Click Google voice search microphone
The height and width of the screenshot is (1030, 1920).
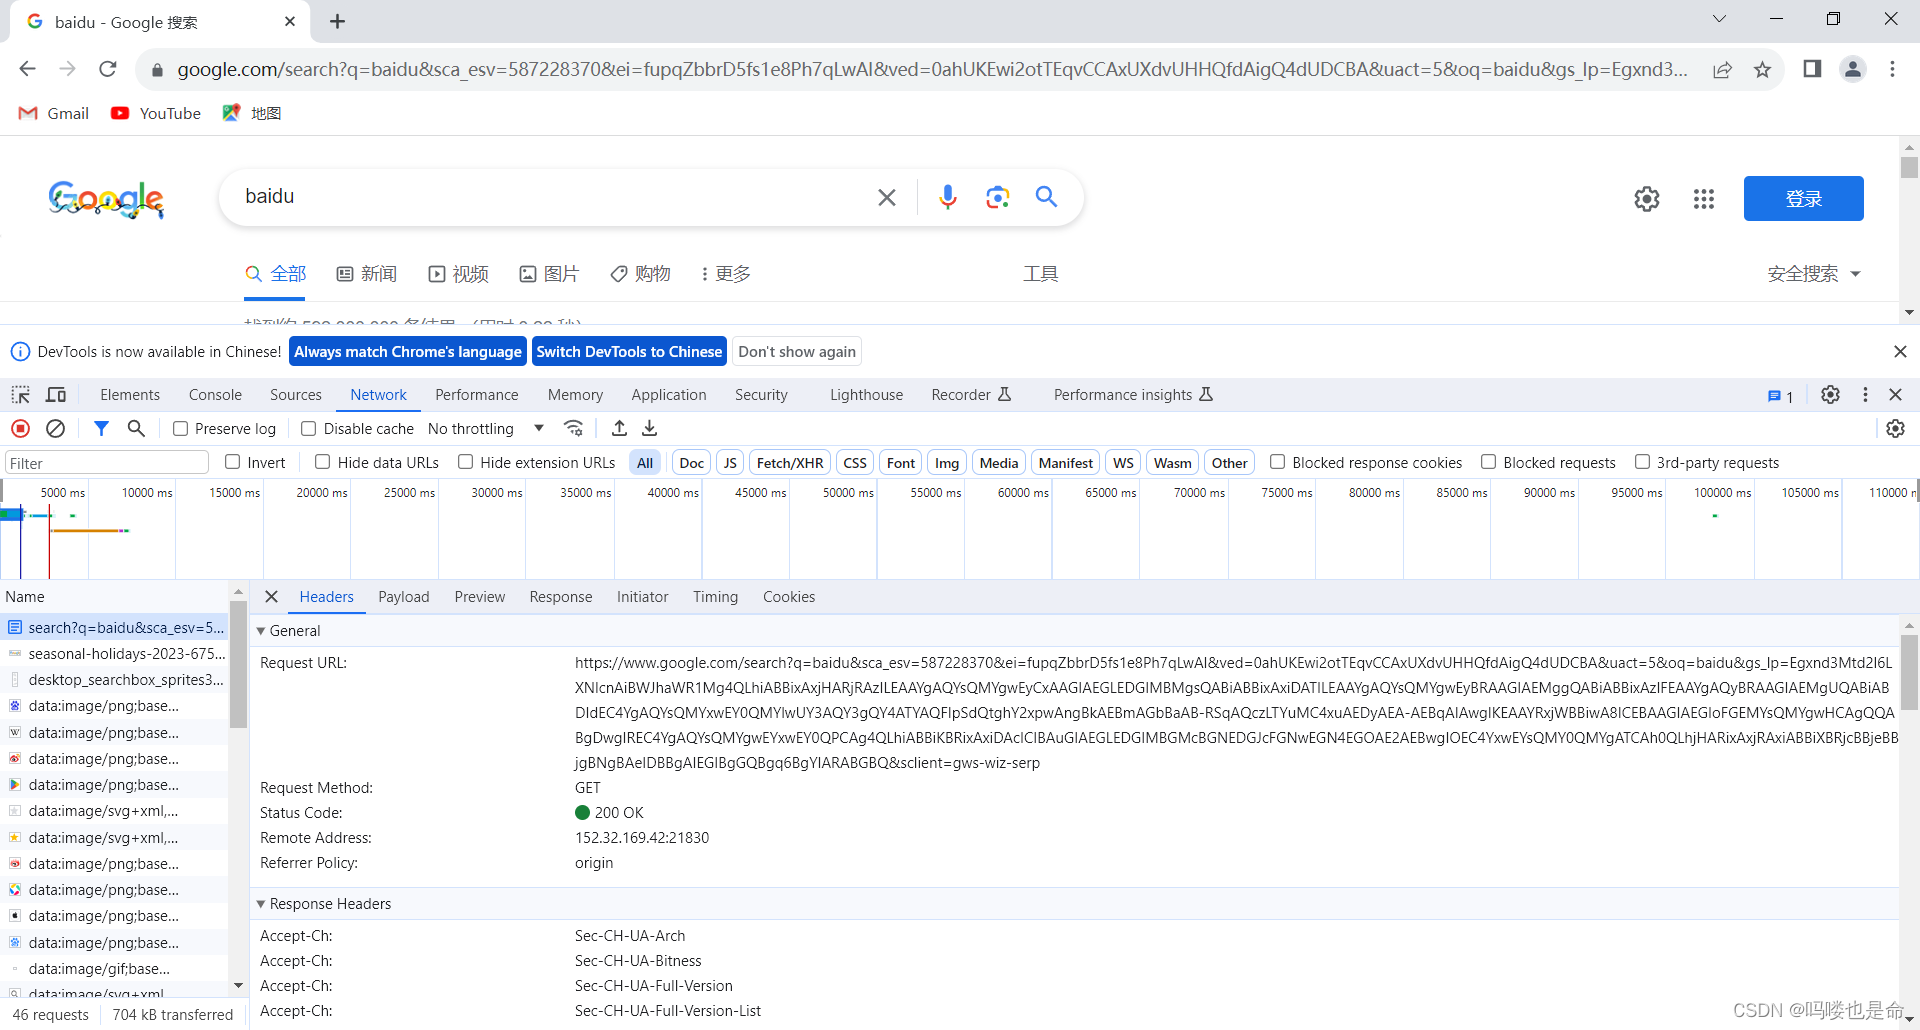948,197
